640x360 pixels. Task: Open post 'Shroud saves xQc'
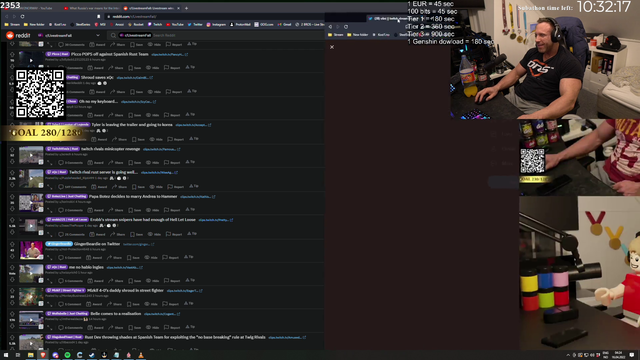[x=97, y=77]
